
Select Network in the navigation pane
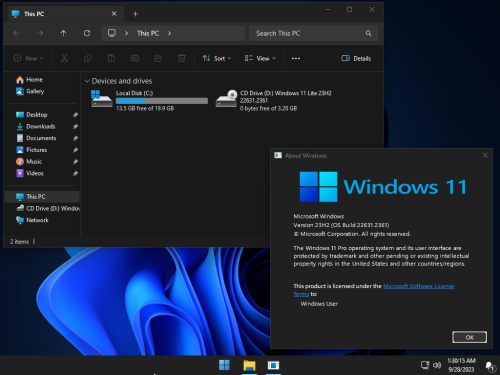click(37, 220)
